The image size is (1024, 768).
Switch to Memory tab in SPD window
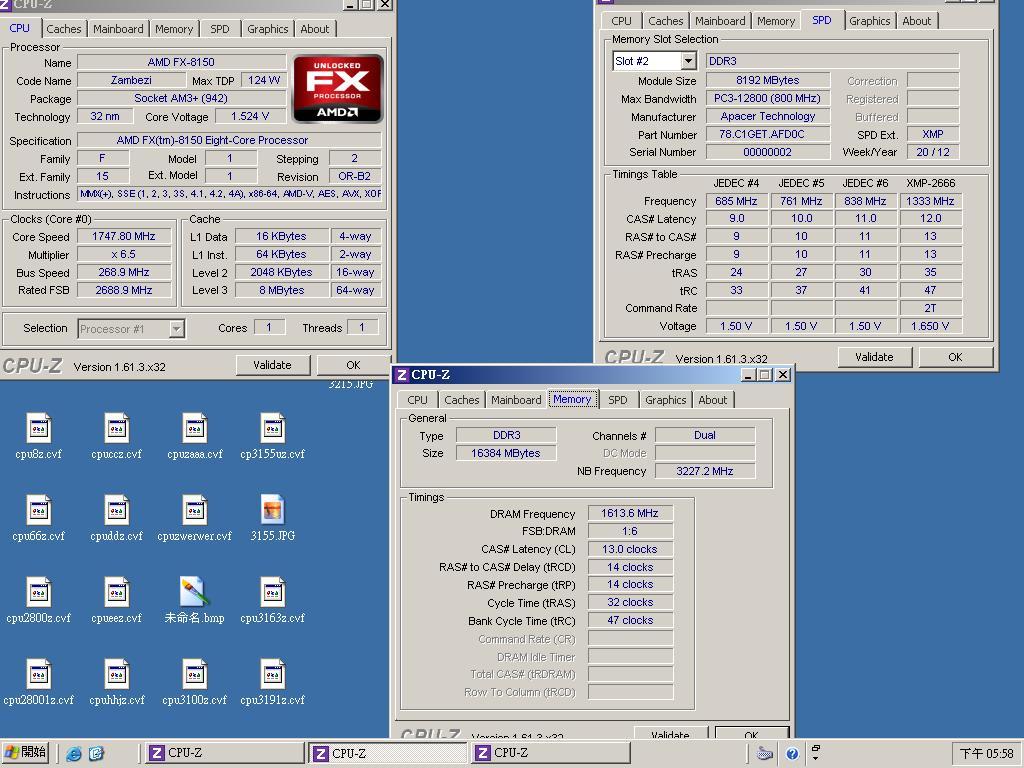coord(776,21)
